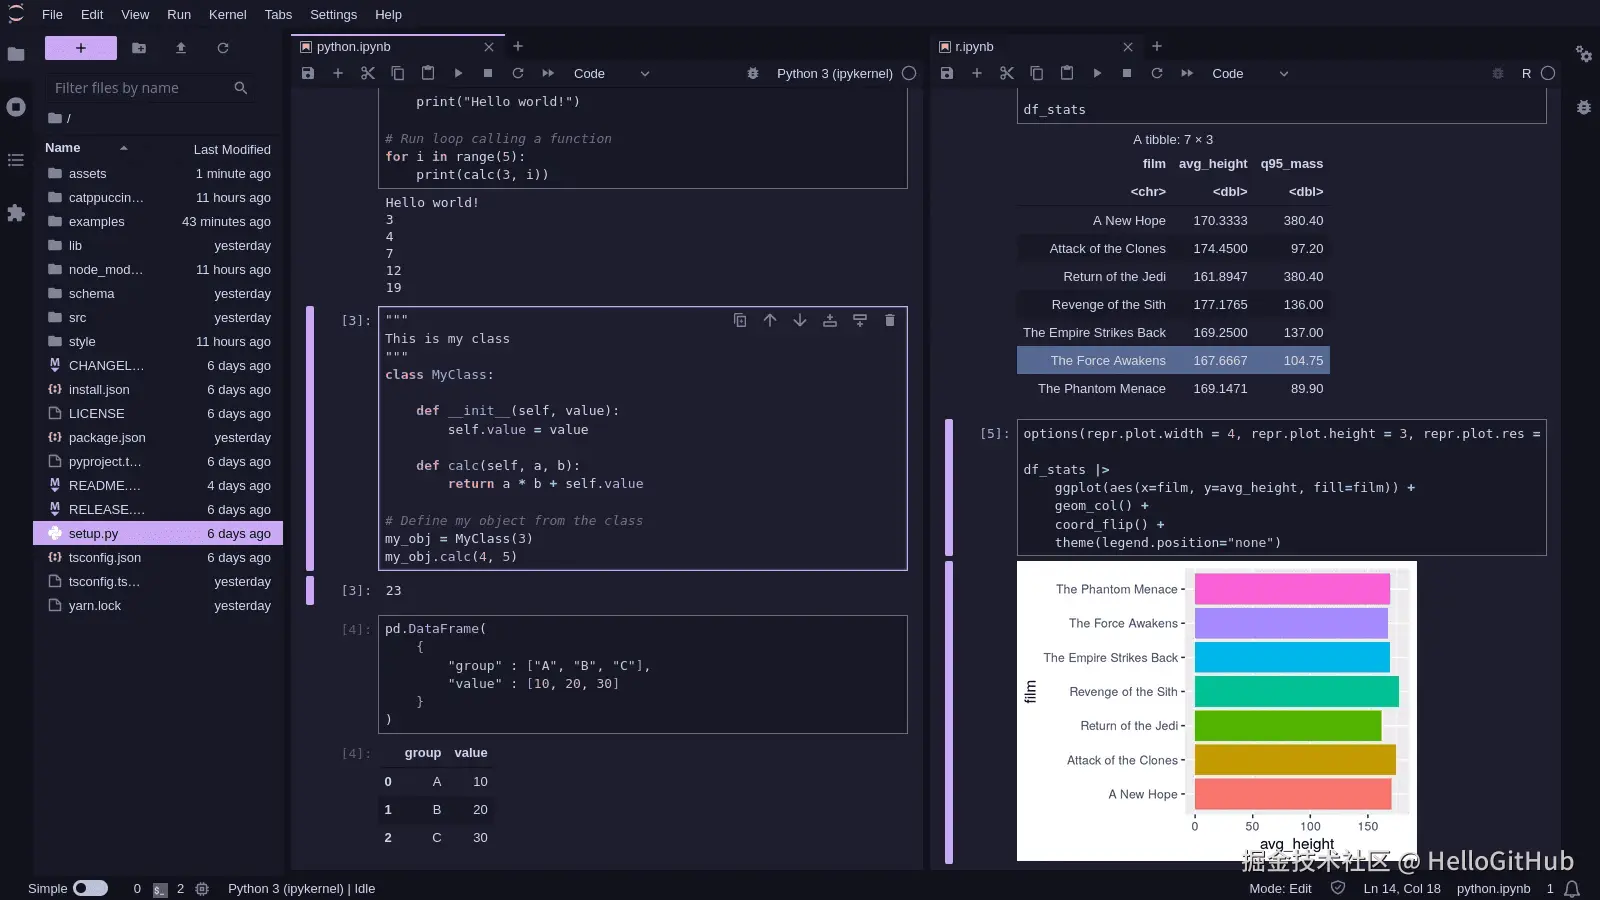
Task: Save python.ipynb with the save icon
Action: (308, 73)
